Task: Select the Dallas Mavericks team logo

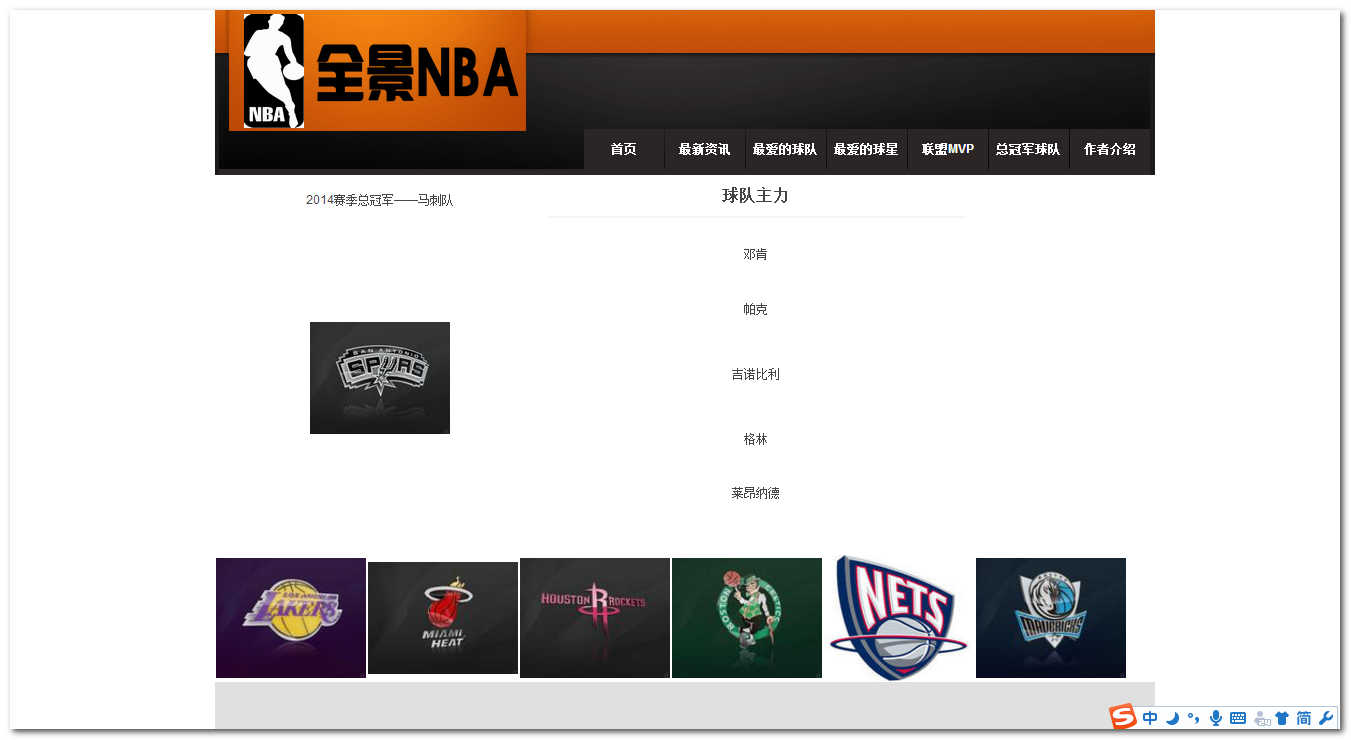Action: click(1051, 618)
